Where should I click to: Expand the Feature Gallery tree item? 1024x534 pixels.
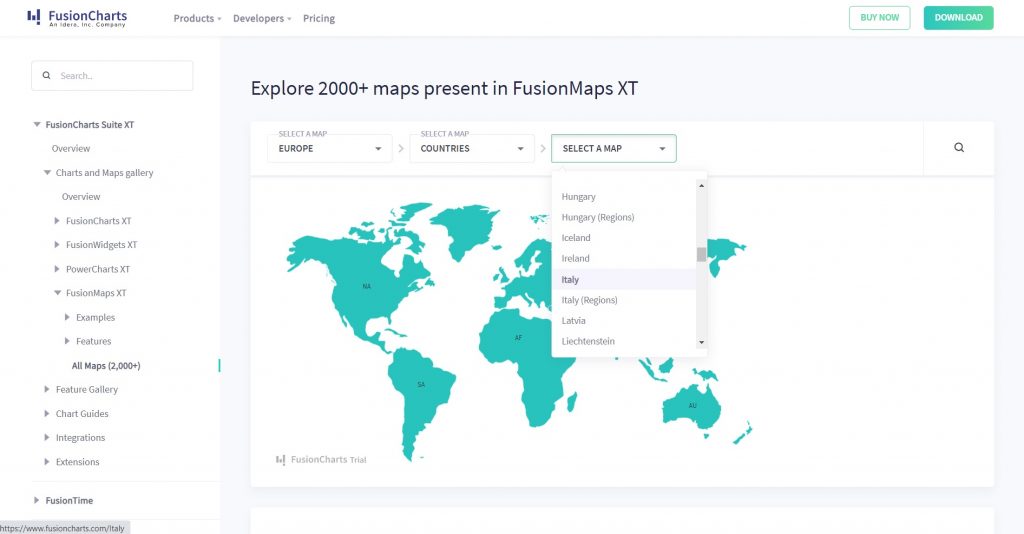pyautogui.click(x=47, y=390)
